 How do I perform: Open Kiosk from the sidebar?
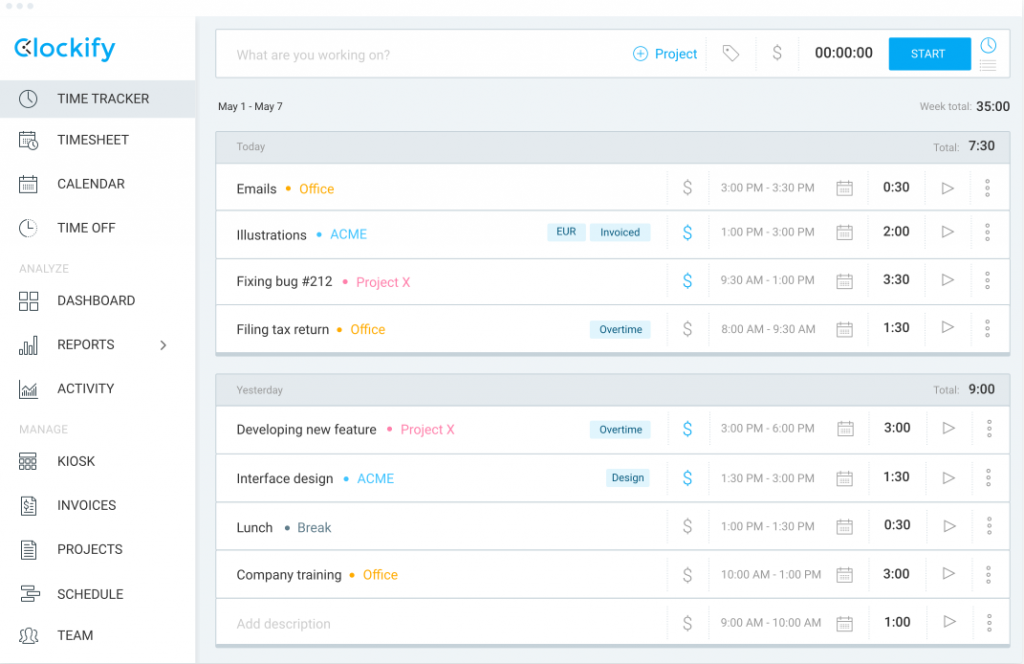[77, 461]
